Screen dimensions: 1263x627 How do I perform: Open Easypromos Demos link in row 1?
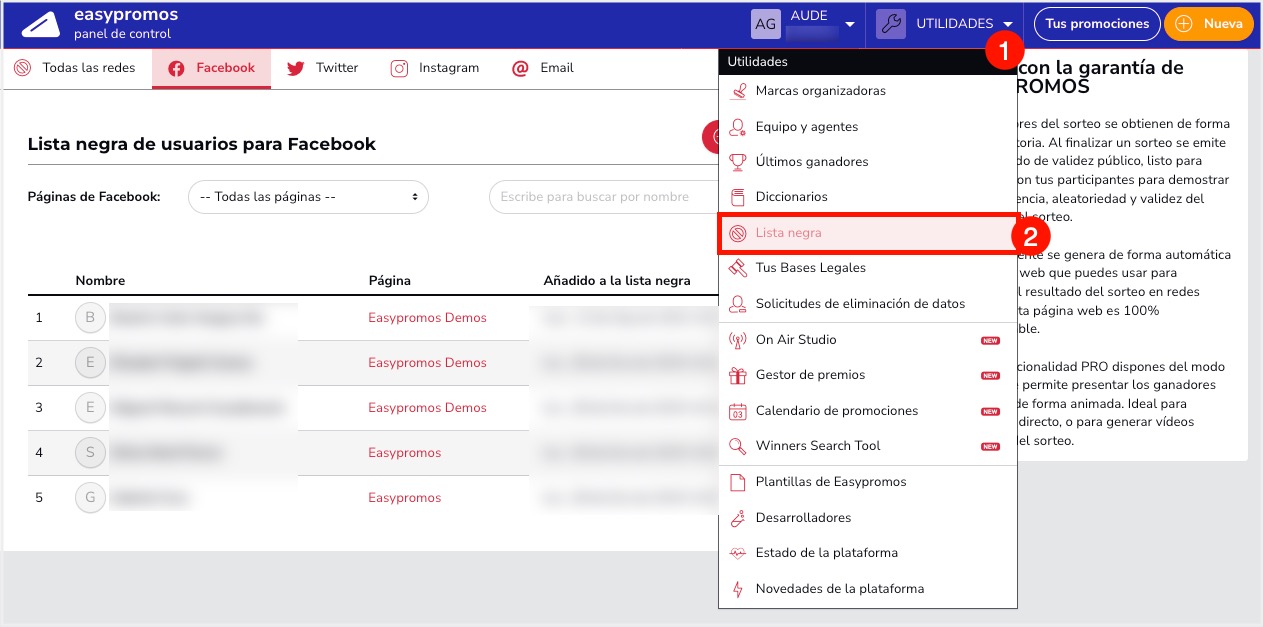coord(427,318)
